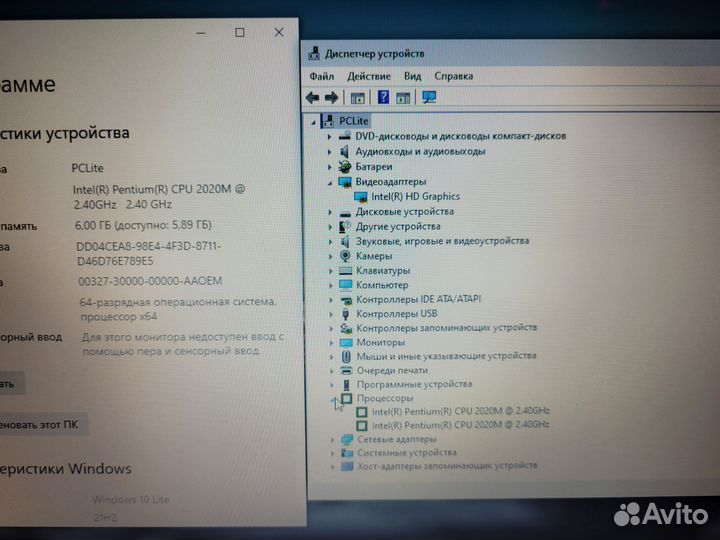
Task: Click the Клавиатуры keyboard icon
Action: tap(345, 270)
